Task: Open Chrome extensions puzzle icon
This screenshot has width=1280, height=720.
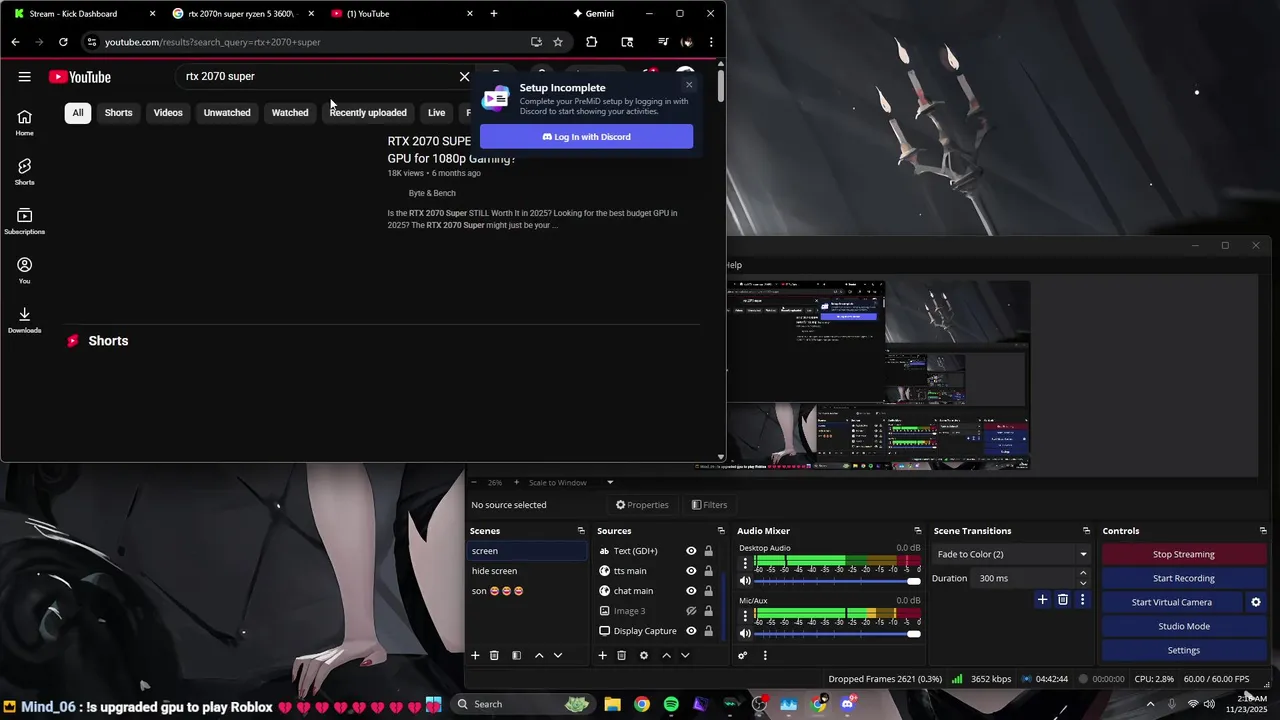Action: coord(592,42)
